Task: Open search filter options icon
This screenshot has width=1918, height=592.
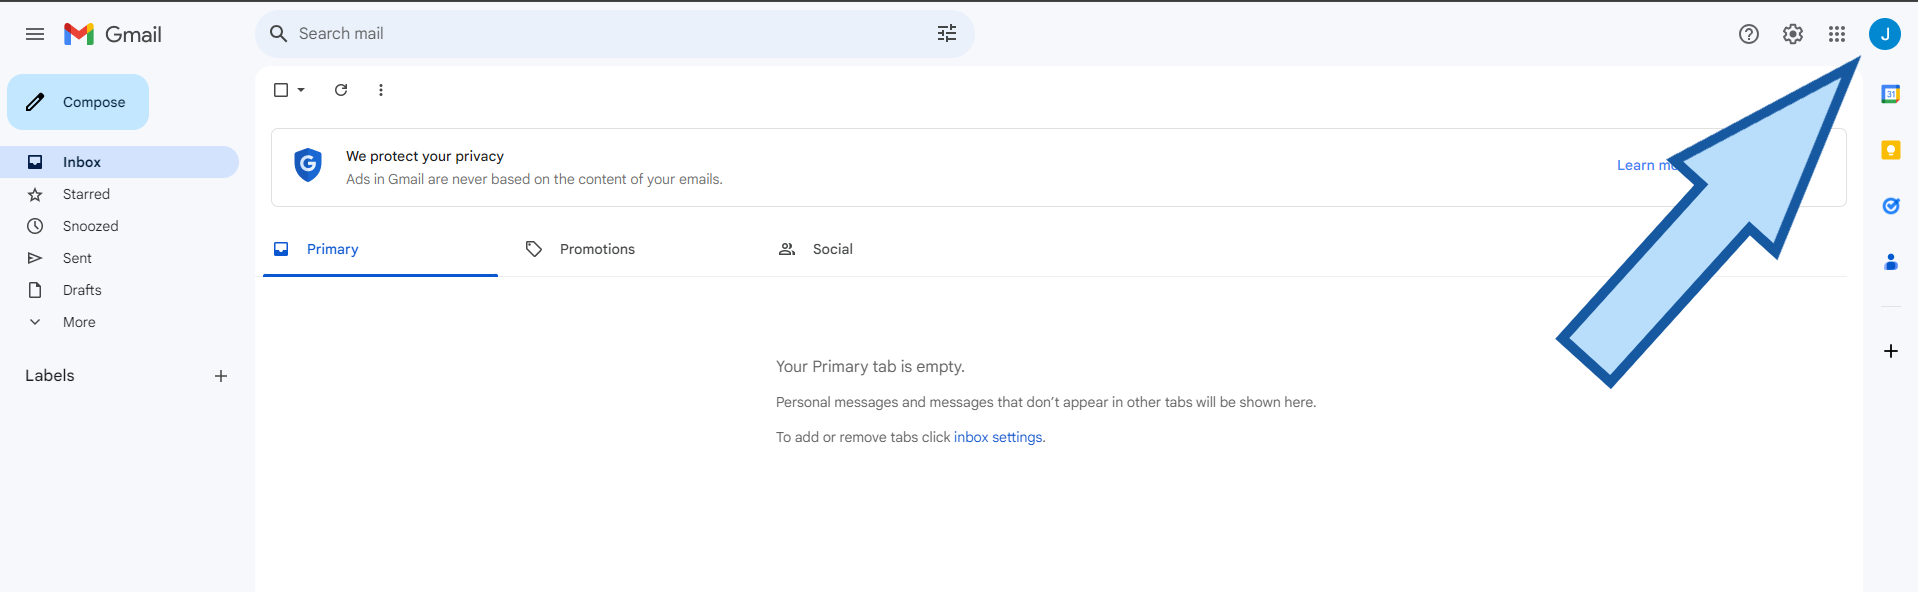Action: tap(946, 34)
